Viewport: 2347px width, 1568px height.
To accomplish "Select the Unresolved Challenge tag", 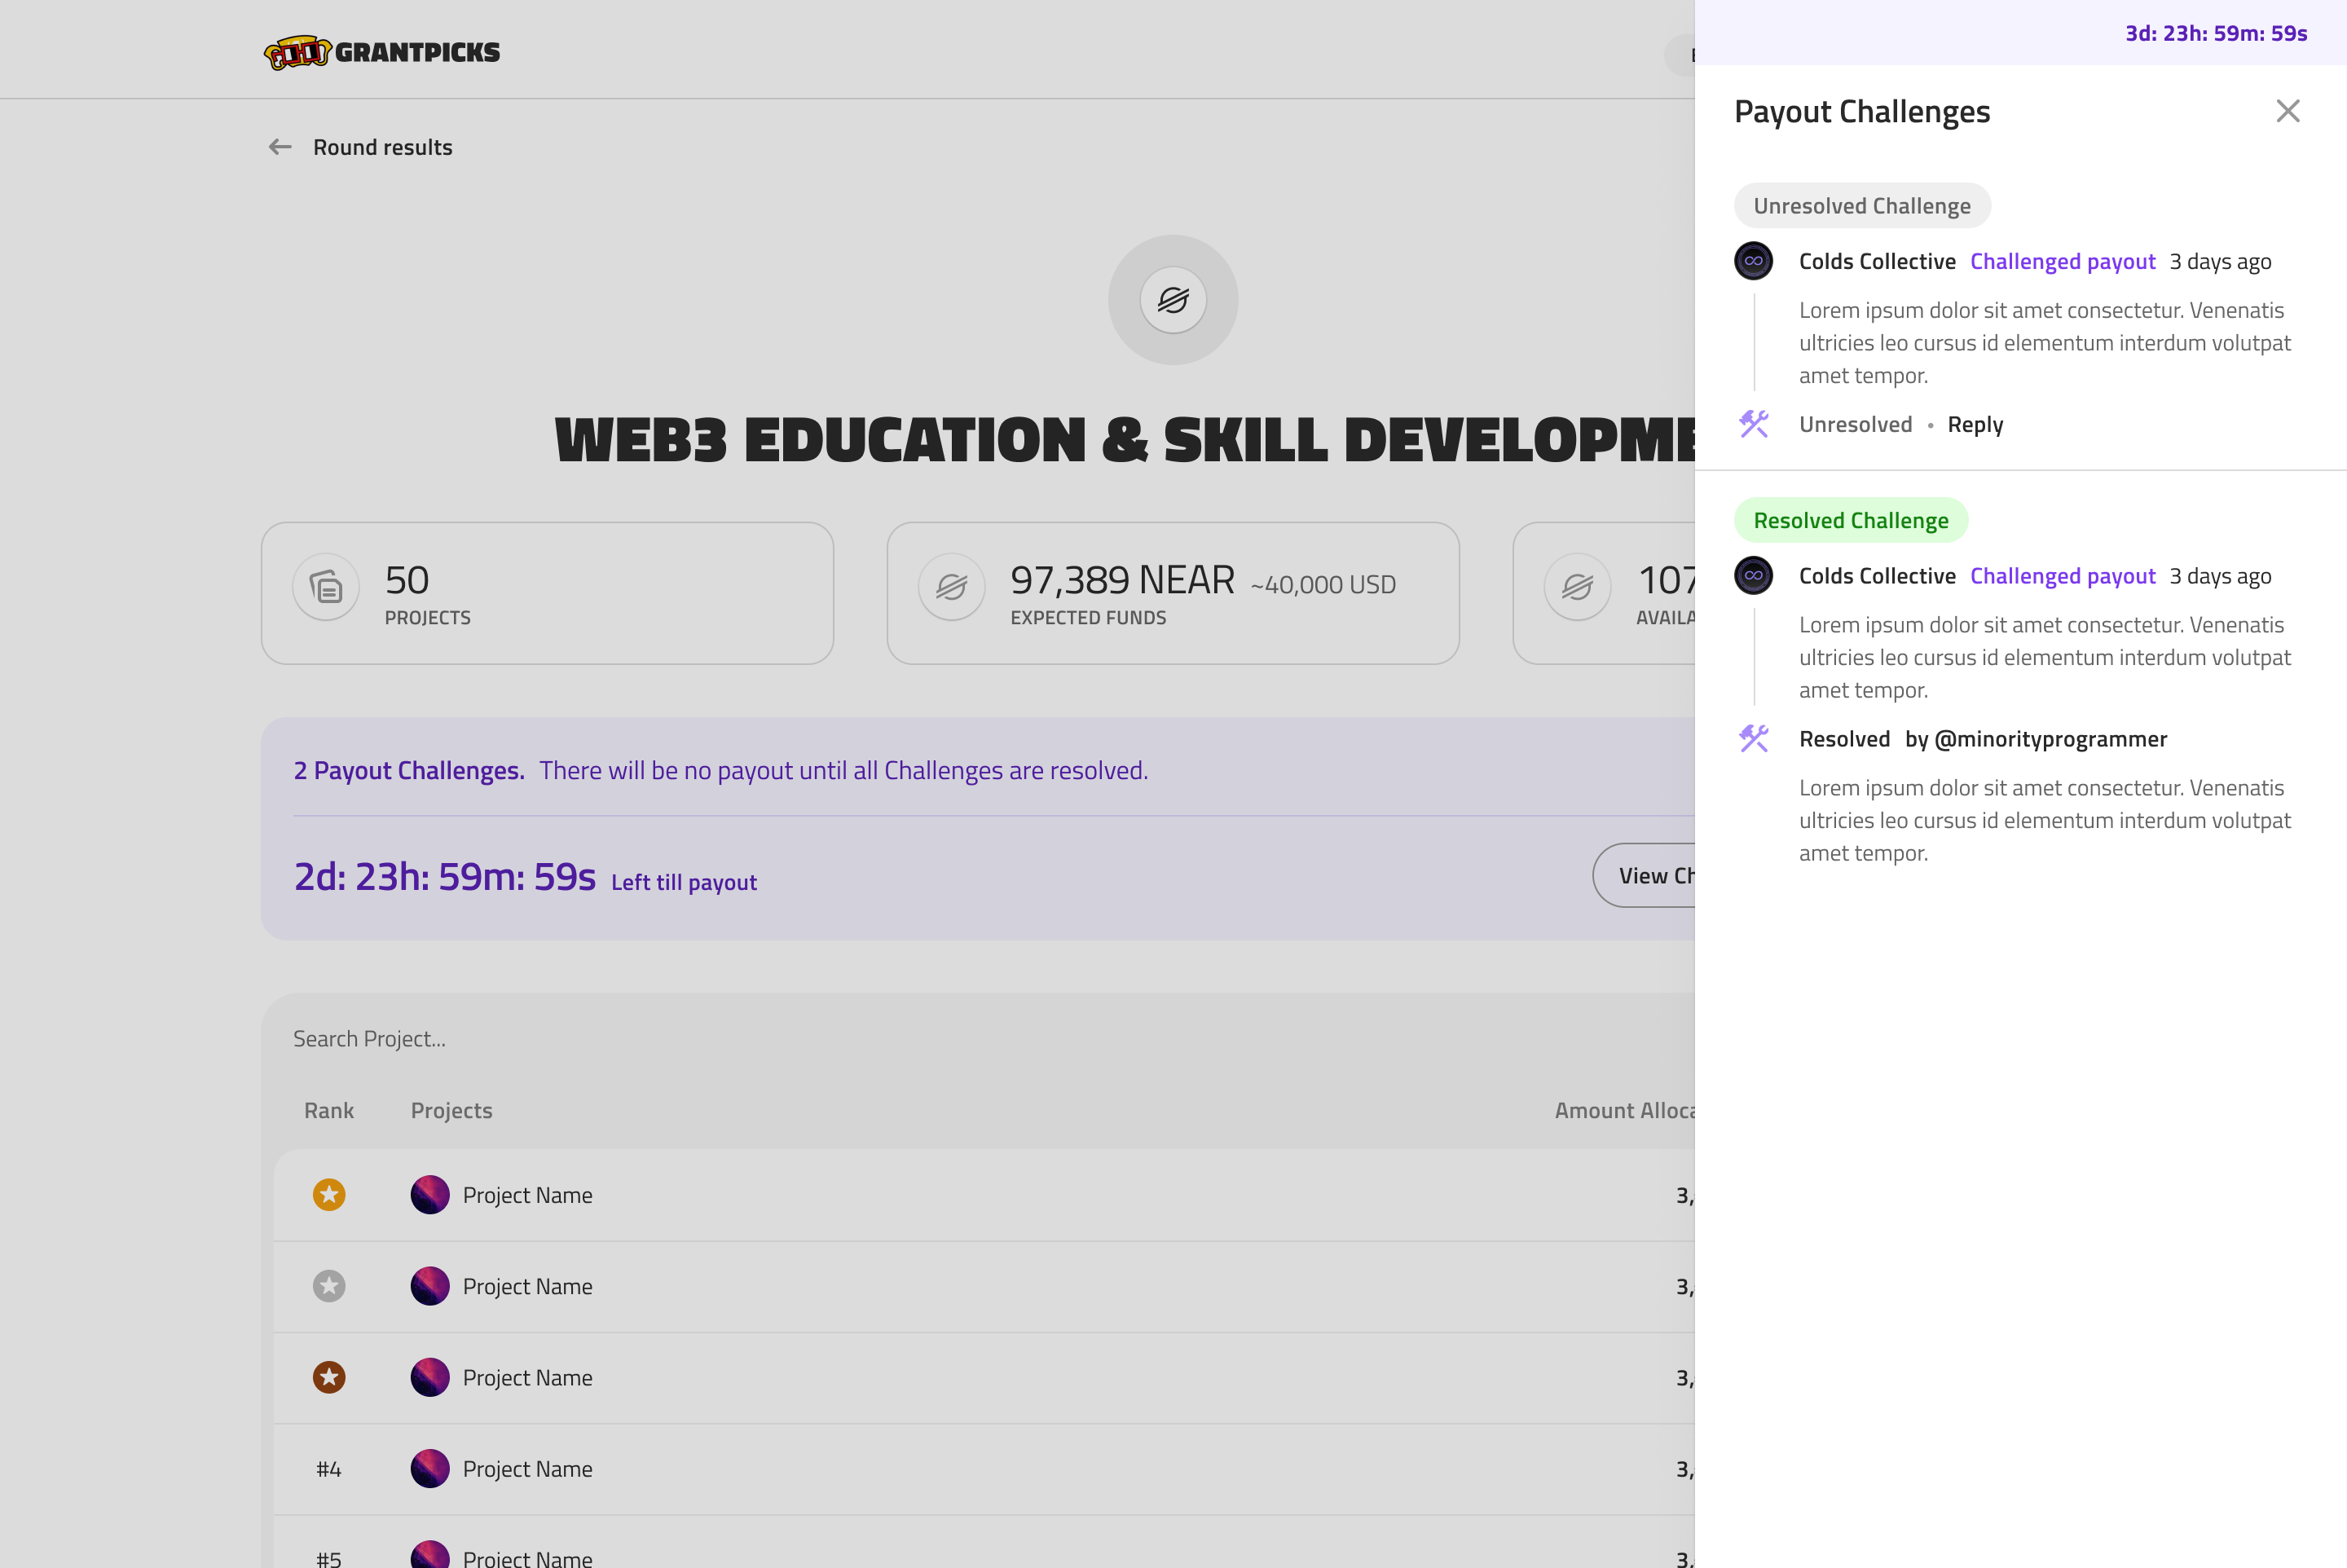I will 1861,206.
